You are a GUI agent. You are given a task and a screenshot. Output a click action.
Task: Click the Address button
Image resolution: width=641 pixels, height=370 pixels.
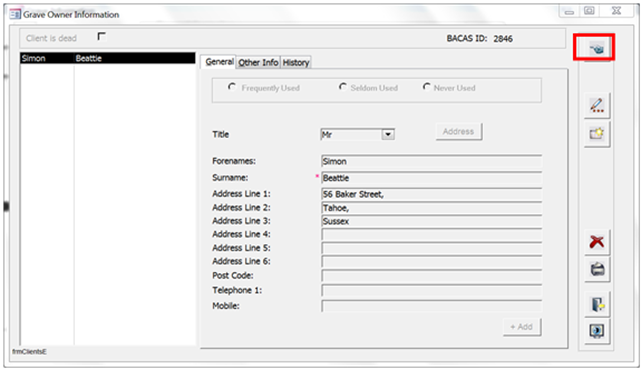click(x=459, y=132)
